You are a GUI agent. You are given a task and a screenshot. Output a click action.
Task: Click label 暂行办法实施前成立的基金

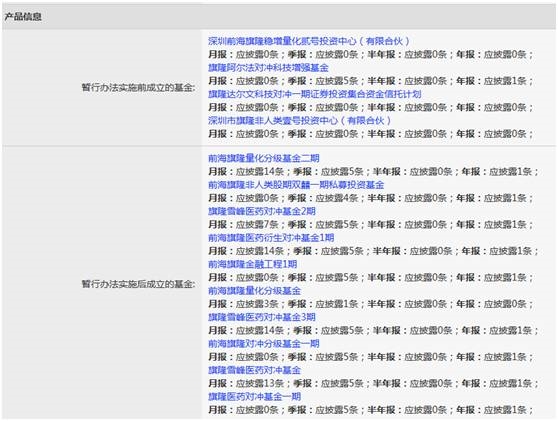(138, 87)
